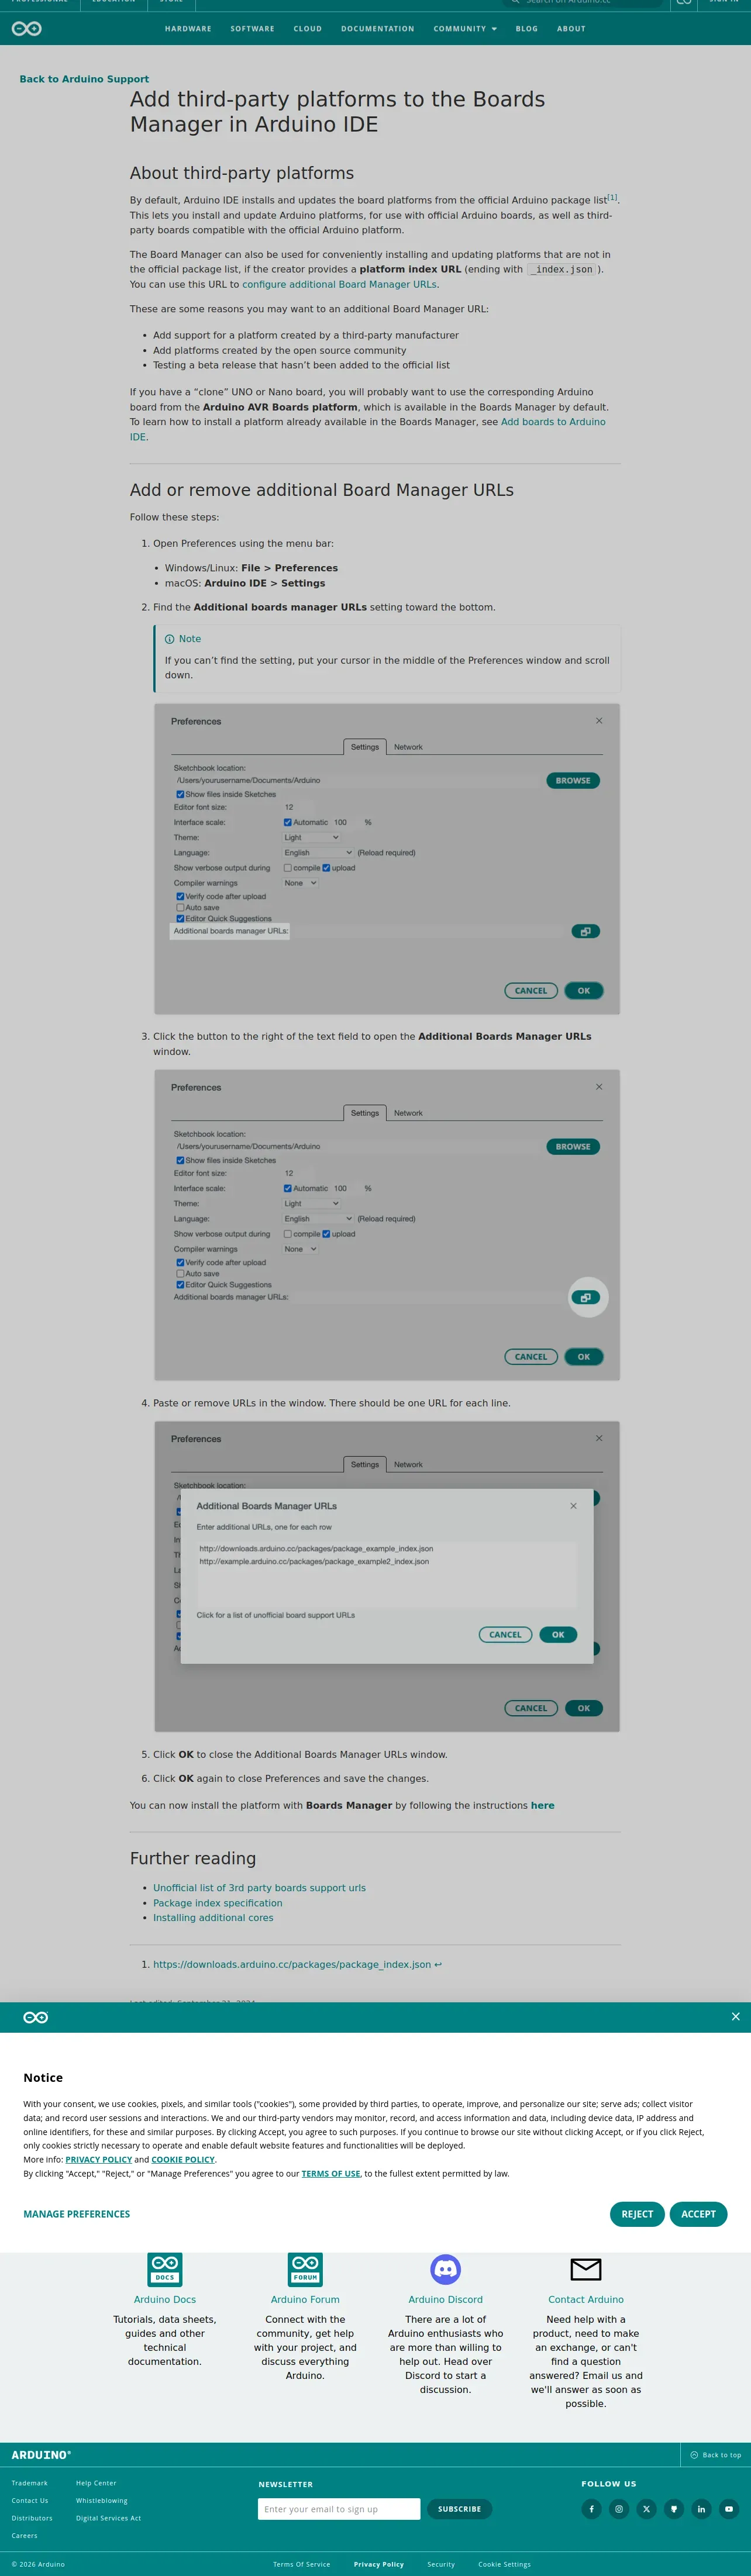Open Arduino's X (Twitter) icon

pyautogui.click(x=646, y=2509)
